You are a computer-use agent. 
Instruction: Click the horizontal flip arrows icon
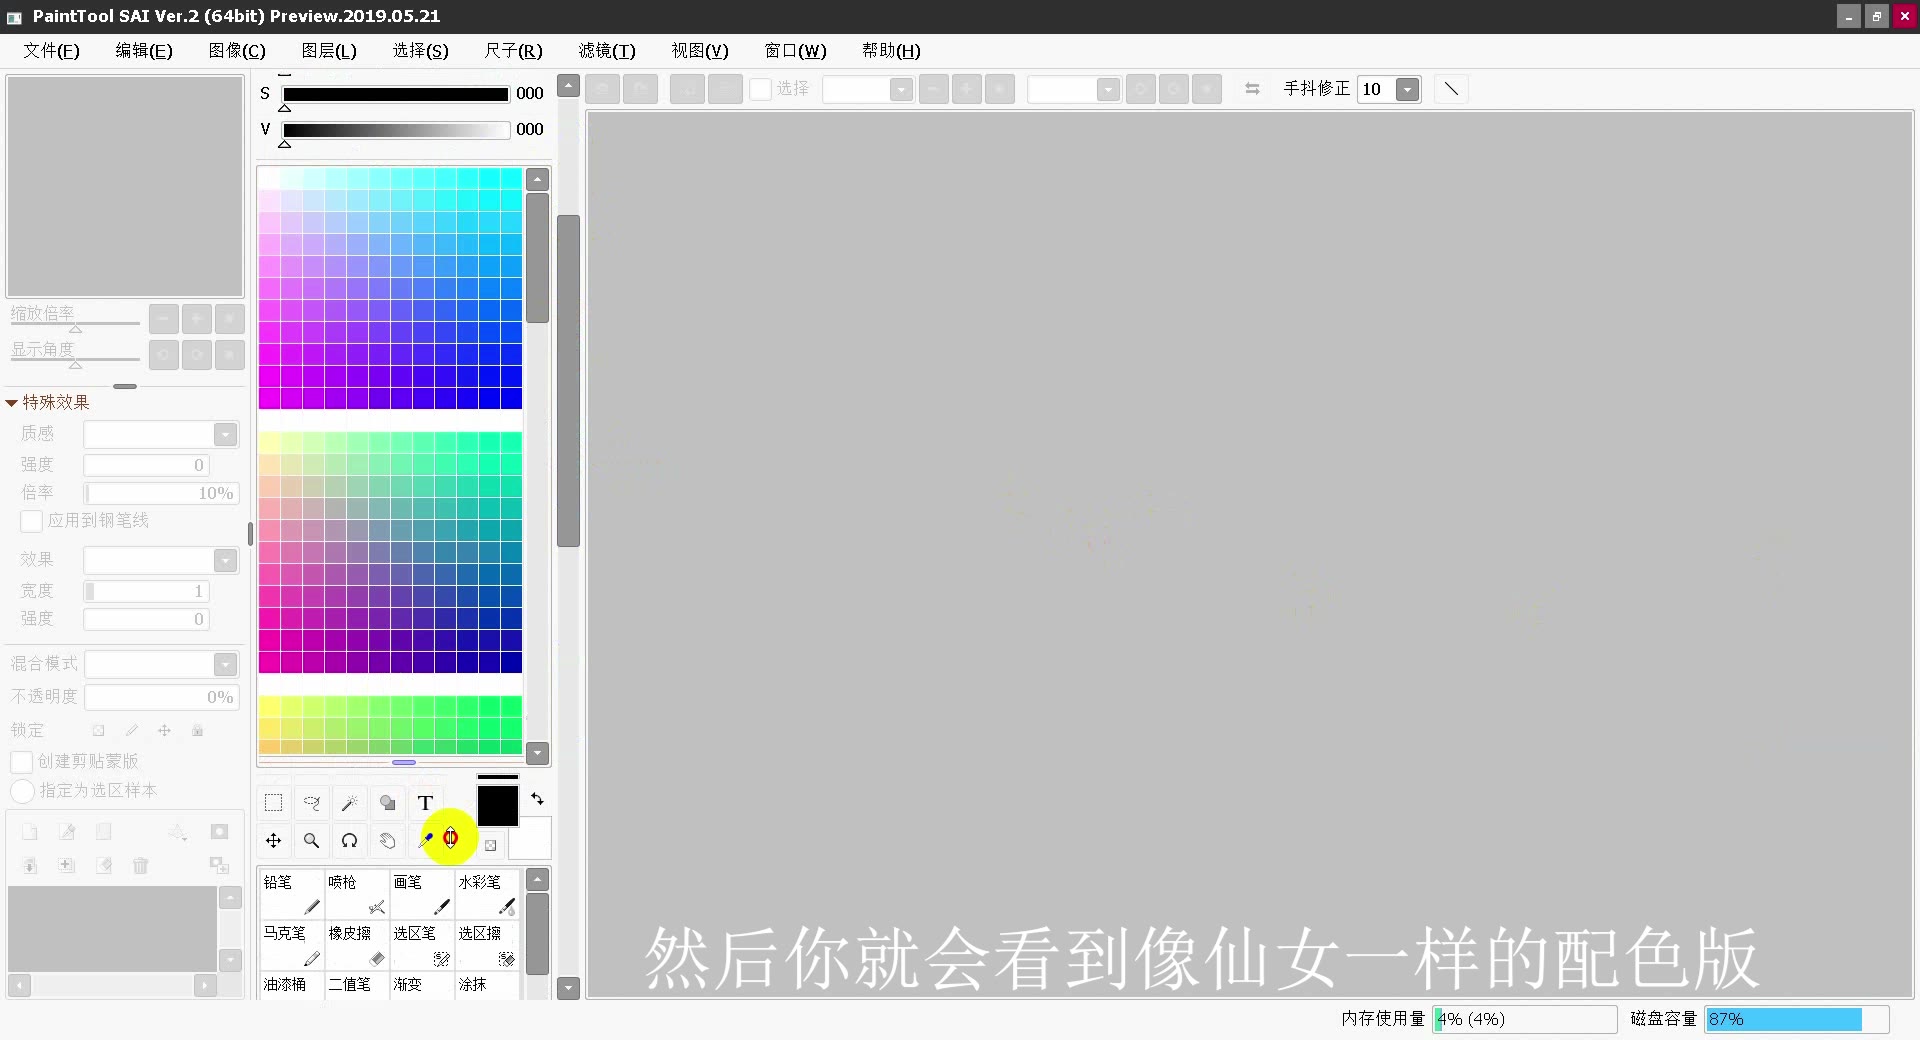[1252, 89]
